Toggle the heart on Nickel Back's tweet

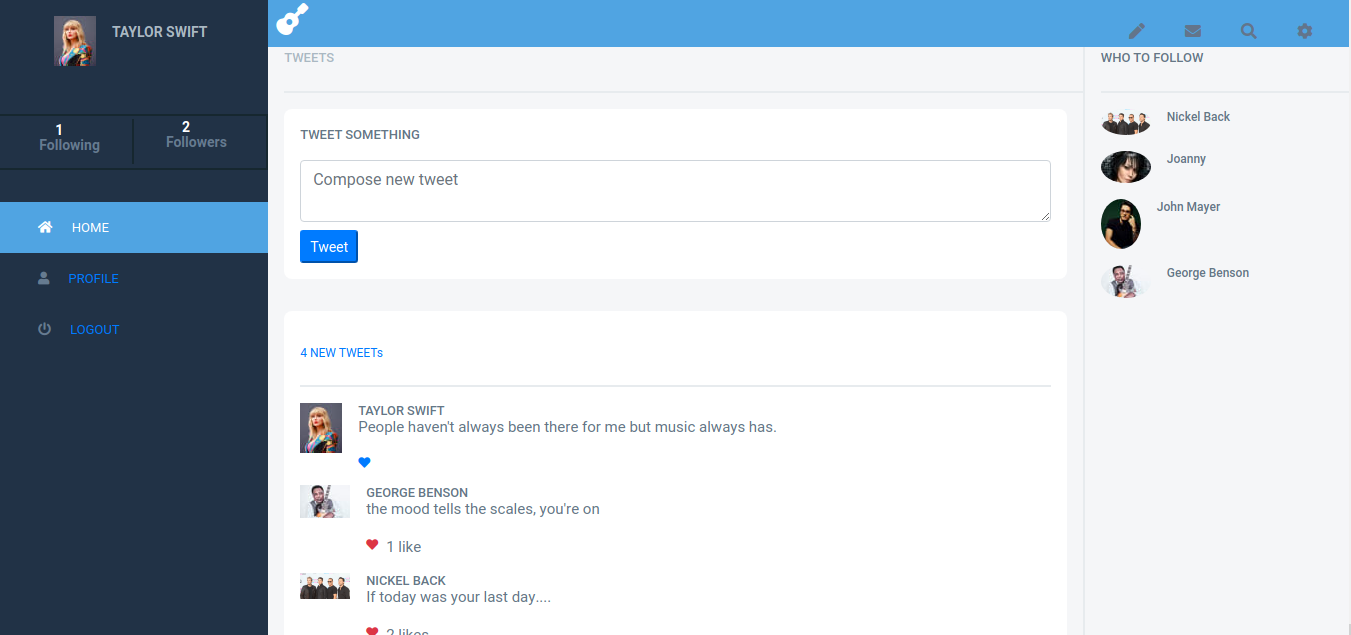373,631
